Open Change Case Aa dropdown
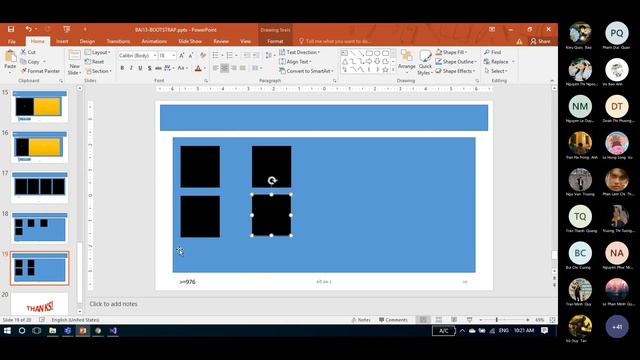 click(x=182, y=68)
